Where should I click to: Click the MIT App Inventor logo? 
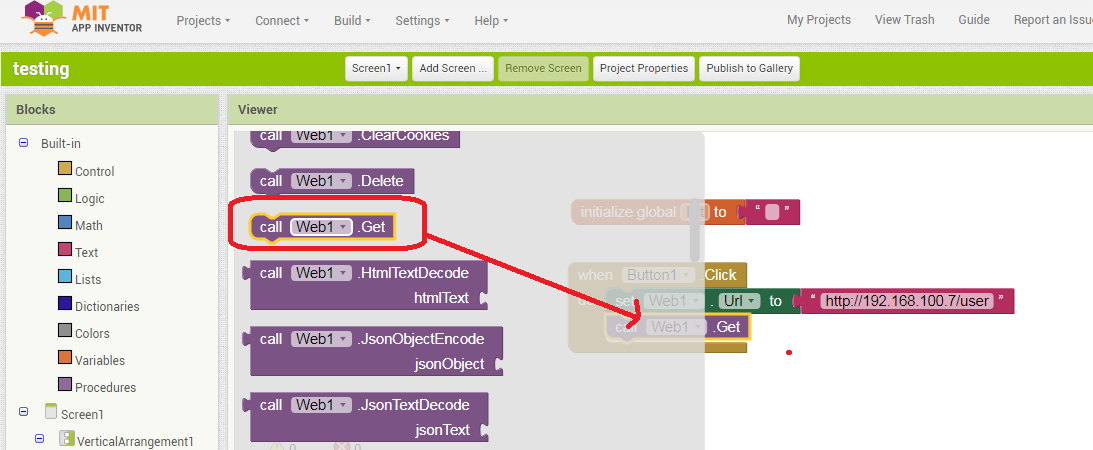81,20
